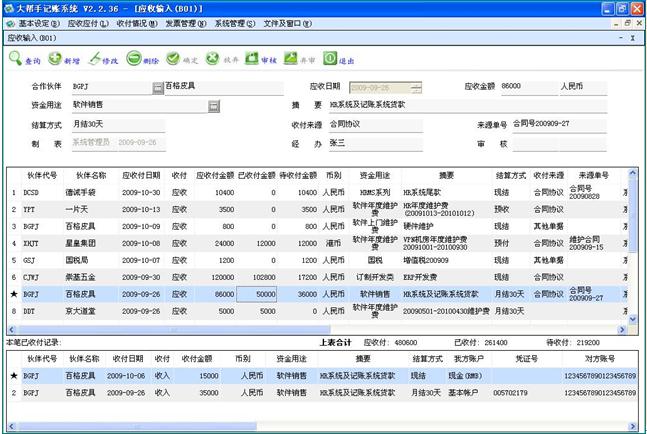
Task: Click the 应收日期 date spinner arrows
Action: coord(416,87)
